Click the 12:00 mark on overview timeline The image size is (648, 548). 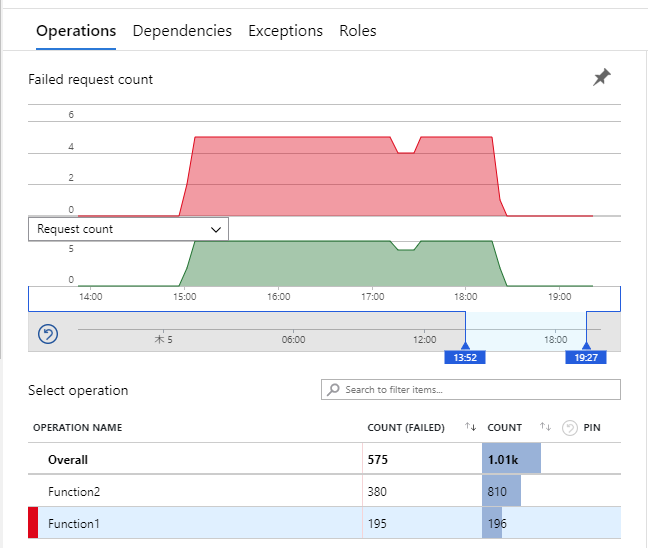coord(424,339)
